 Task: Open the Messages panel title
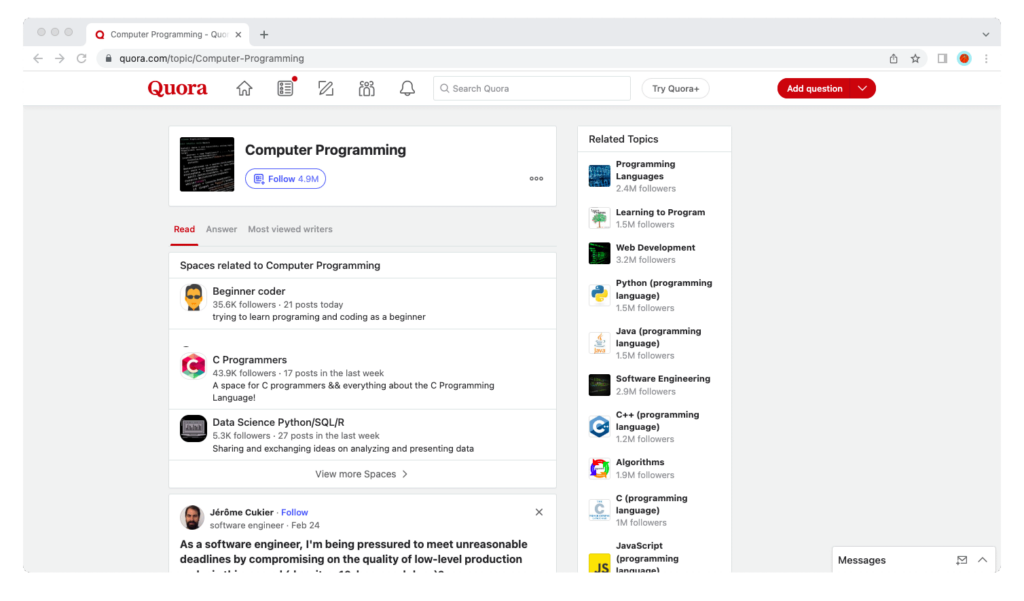point(861,560)
